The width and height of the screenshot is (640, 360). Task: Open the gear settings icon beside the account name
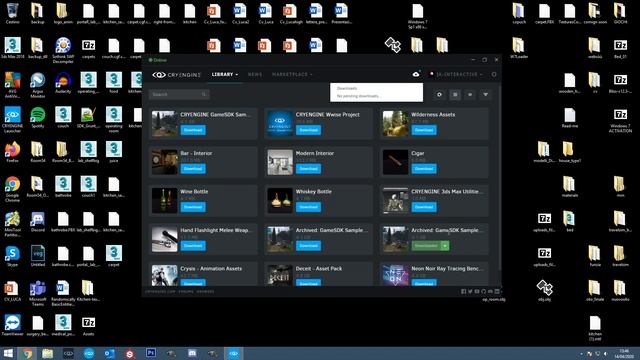494,74
